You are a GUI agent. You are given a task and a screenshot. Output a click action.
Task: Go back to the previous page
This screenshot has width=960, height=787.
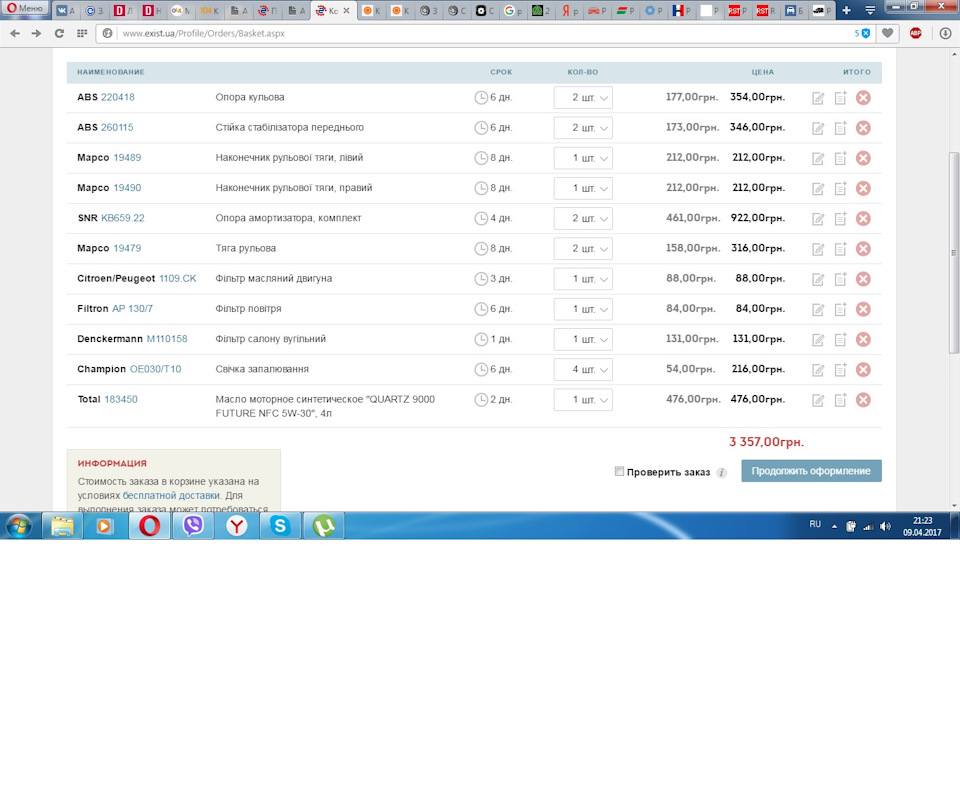(15, 33)
